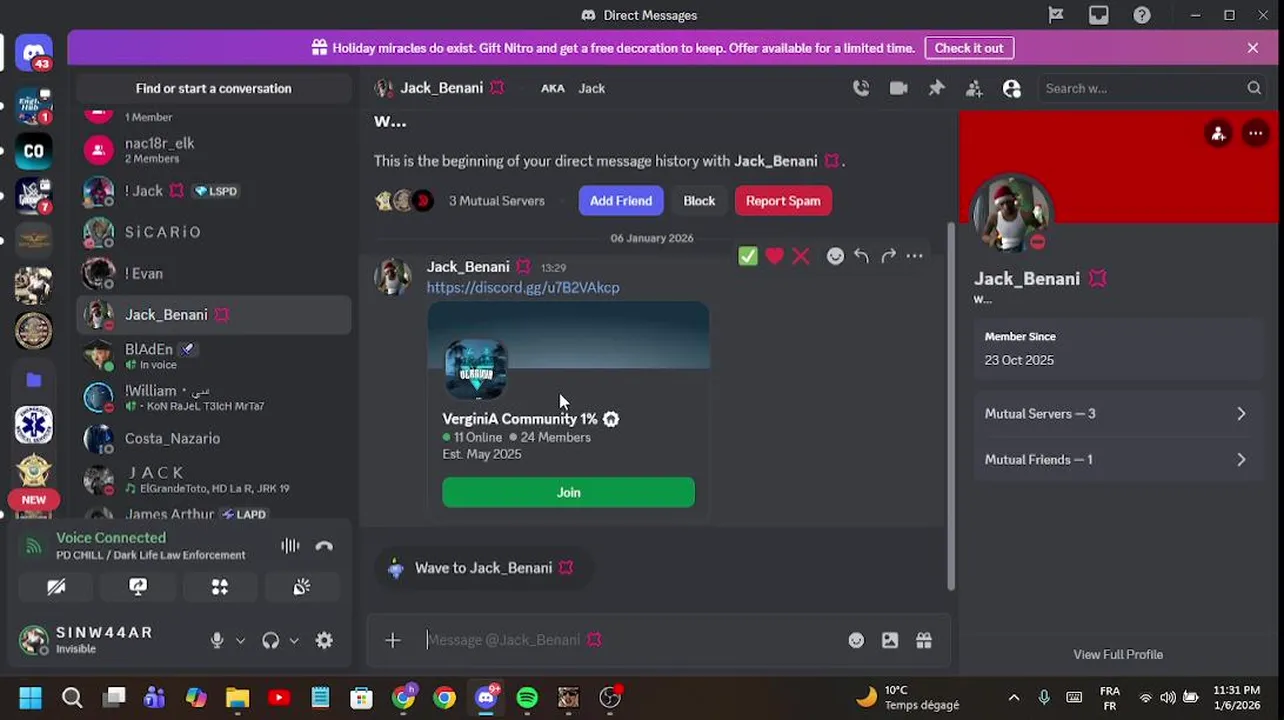Open the discord.gg invite link
Screen dimensions: 1284x720
(523, 287)
